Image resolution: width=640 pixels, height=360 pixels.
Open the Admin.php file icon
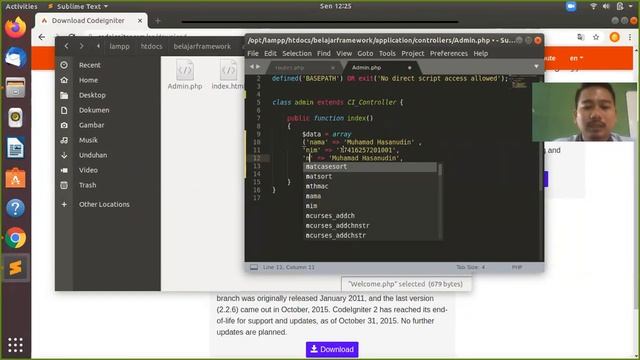click(x=185, y=74)
